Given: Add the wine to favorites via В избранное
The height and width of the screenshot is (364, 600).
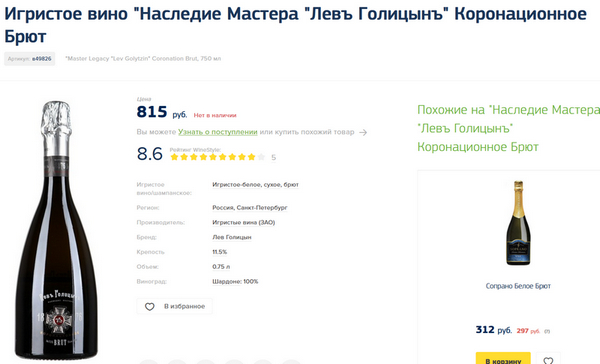Looking at the screenshot, I should tap(174, 306).
